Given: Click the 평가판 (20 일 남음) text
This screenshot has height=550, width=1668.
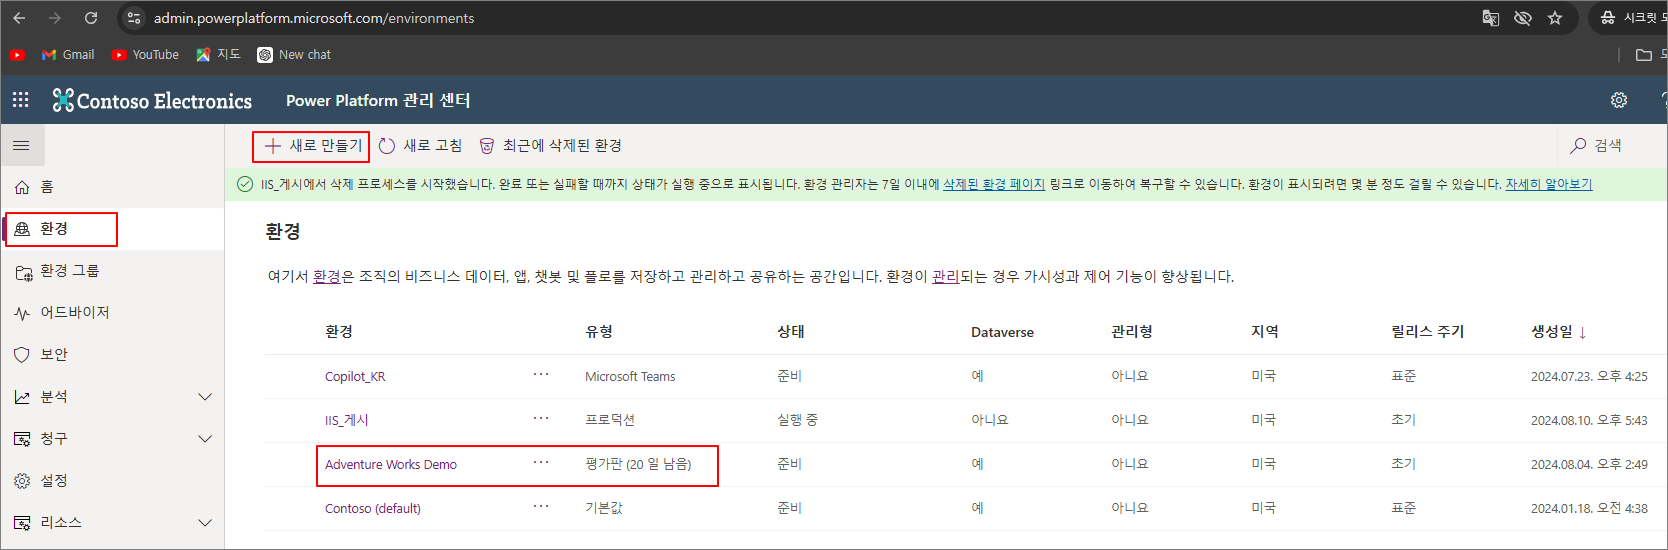Looking at the screenshot, I should pos(638,464).
